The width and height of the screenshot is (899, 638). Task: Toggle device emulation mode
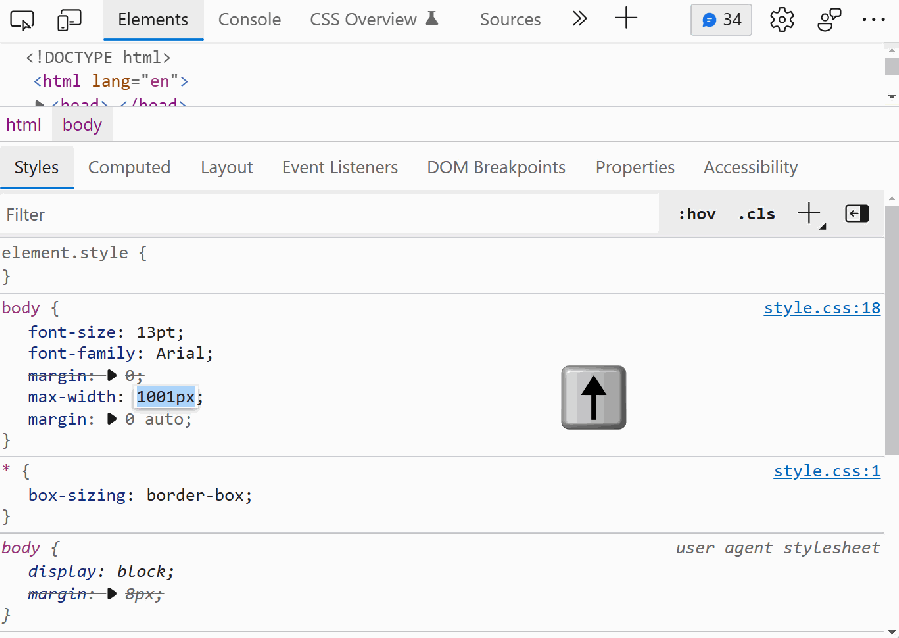[x=69, y=20]
